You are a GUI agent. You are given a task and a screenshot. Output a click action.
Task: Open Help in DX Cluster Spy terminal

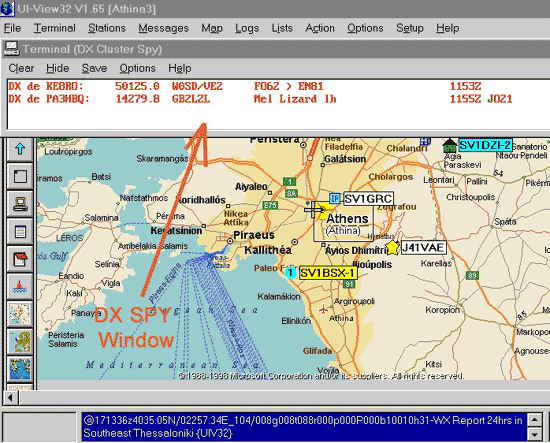click(180, 68)
